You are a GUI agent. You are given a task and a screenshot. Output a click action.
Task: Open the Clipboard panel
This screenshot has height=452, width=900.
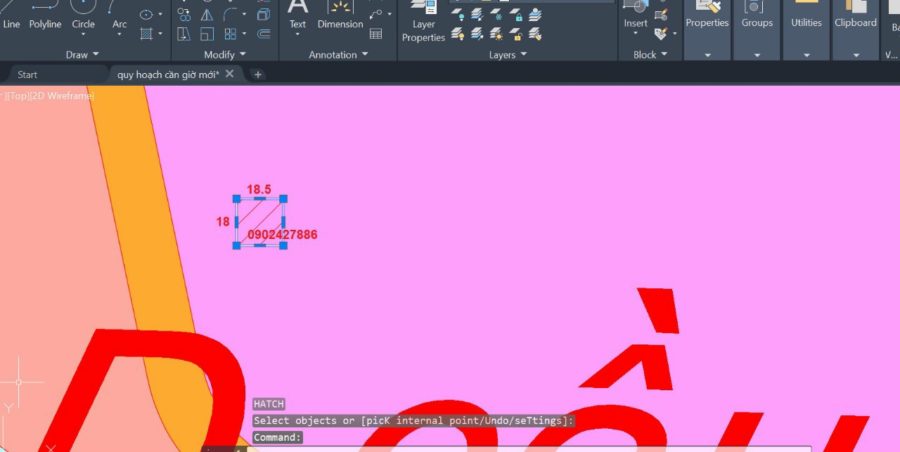pos(856,23)
